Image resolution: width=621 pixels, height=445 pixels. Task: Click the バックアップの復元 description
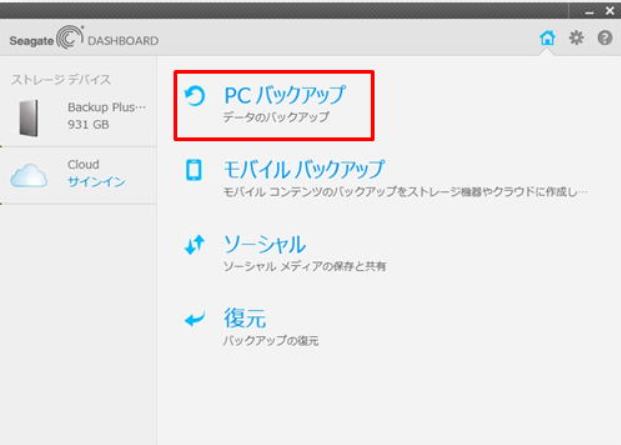tap(271, 340)
